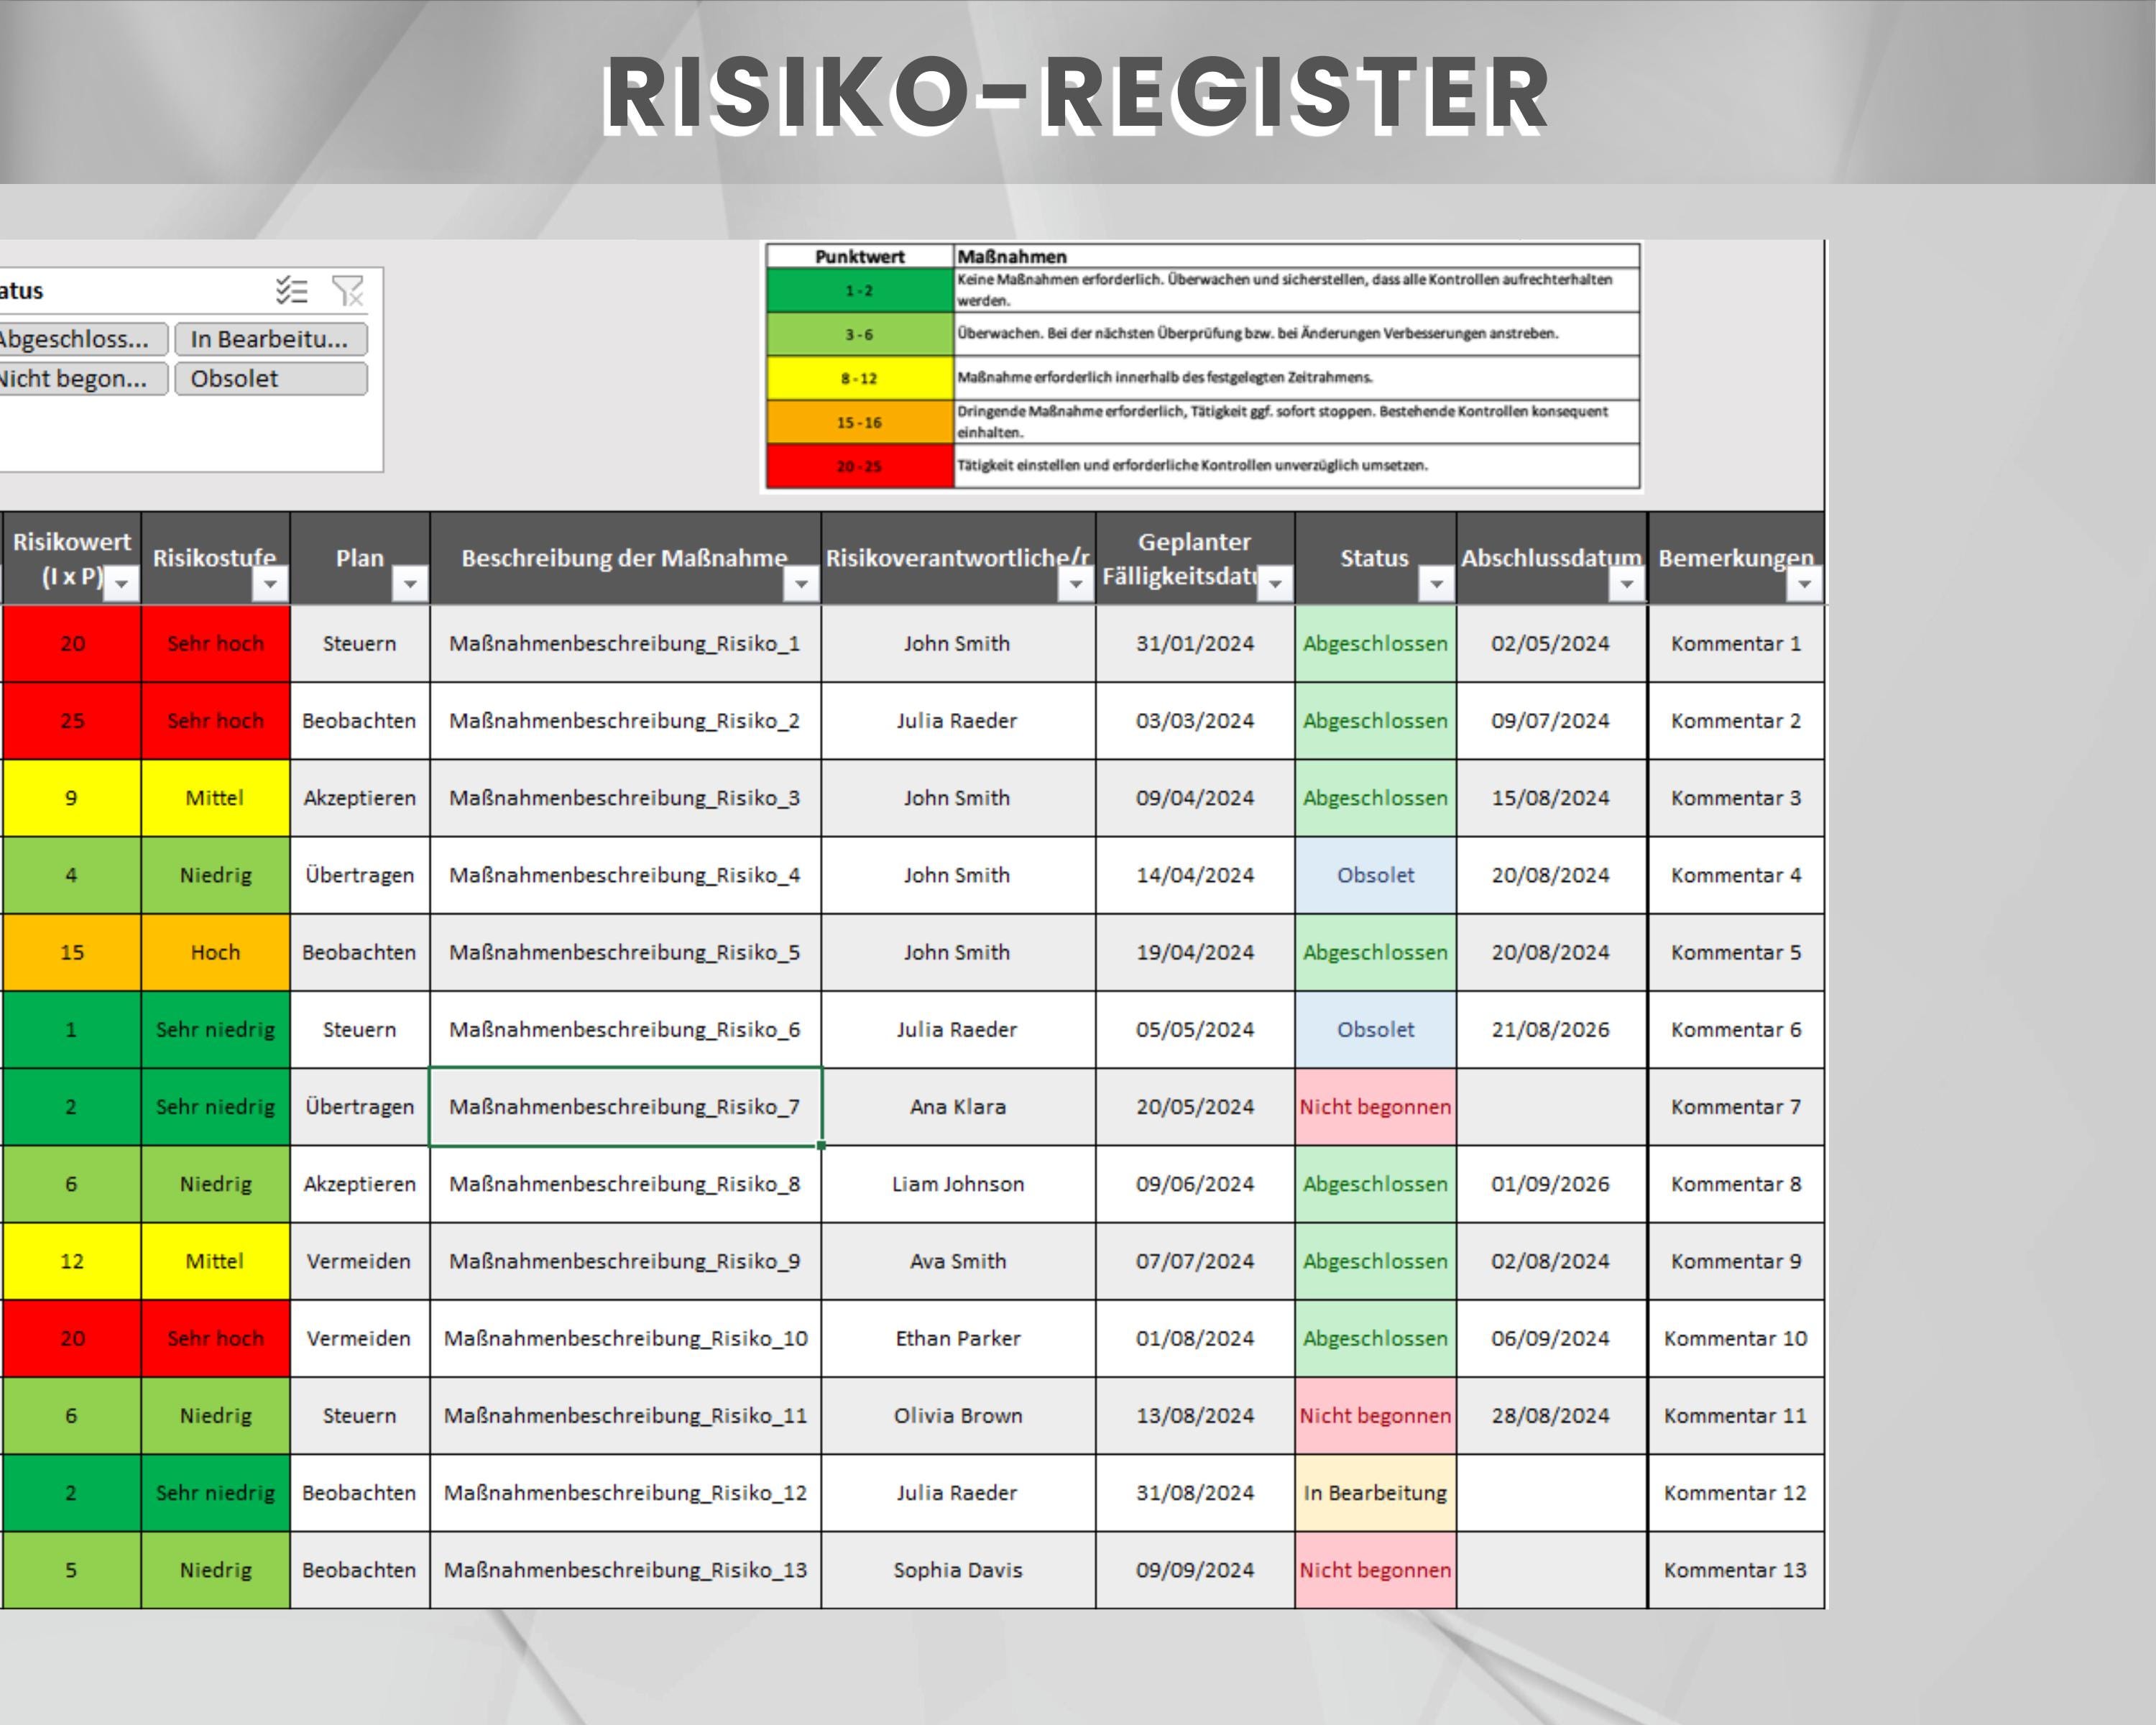
Task: Click completion date 28/08/2024
Action: (1551, 1416)
